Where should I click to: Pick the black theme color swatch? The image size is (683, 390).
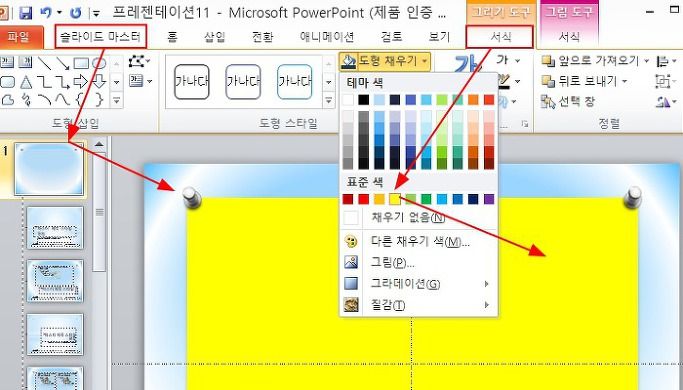[x=364, y=100]
